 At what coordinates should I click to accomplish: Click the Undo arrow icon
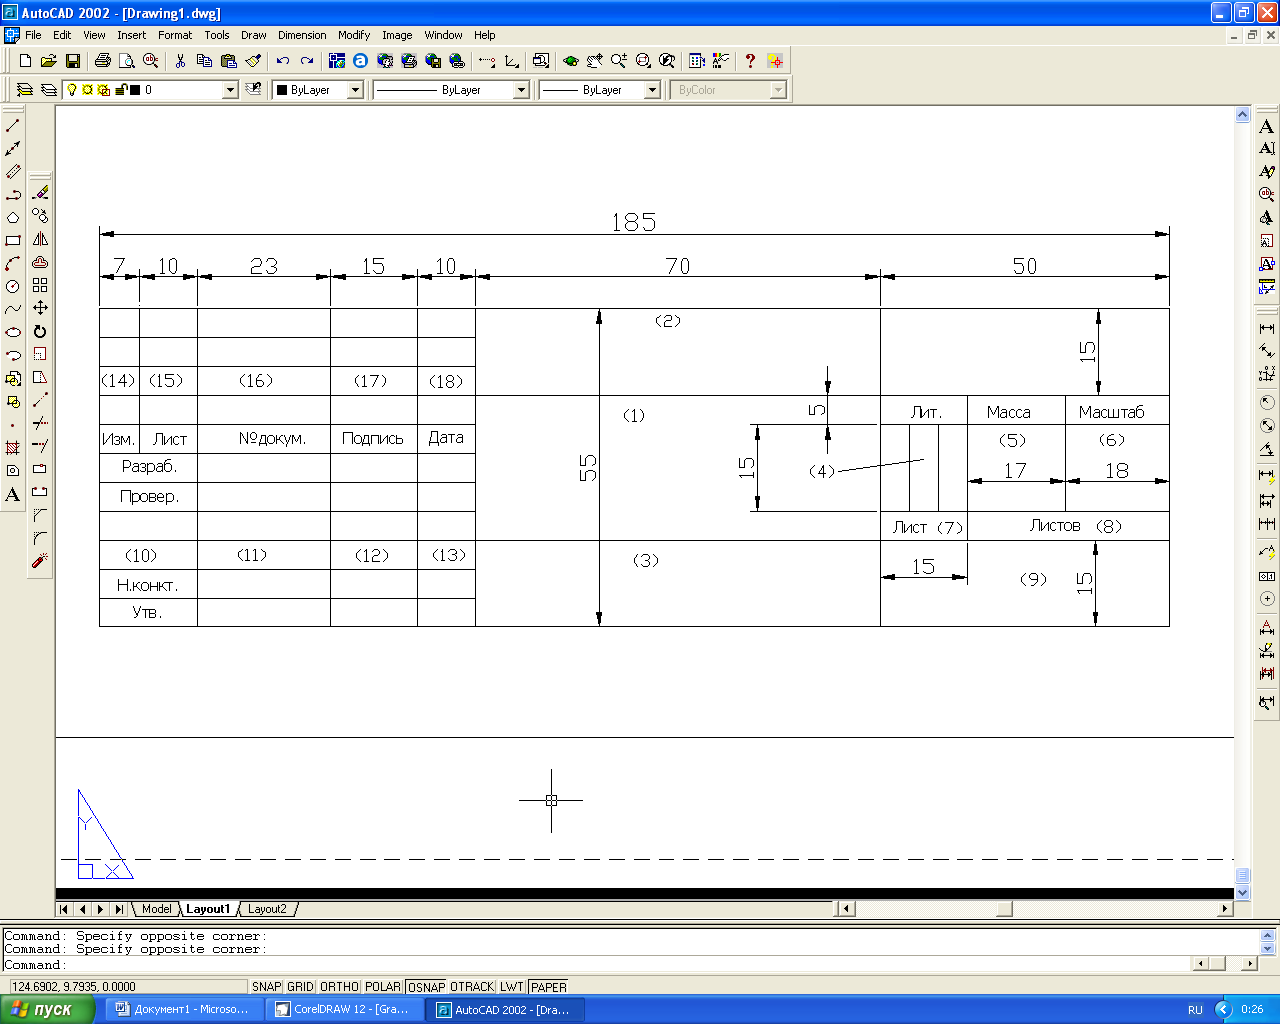(x=283, y=61)
